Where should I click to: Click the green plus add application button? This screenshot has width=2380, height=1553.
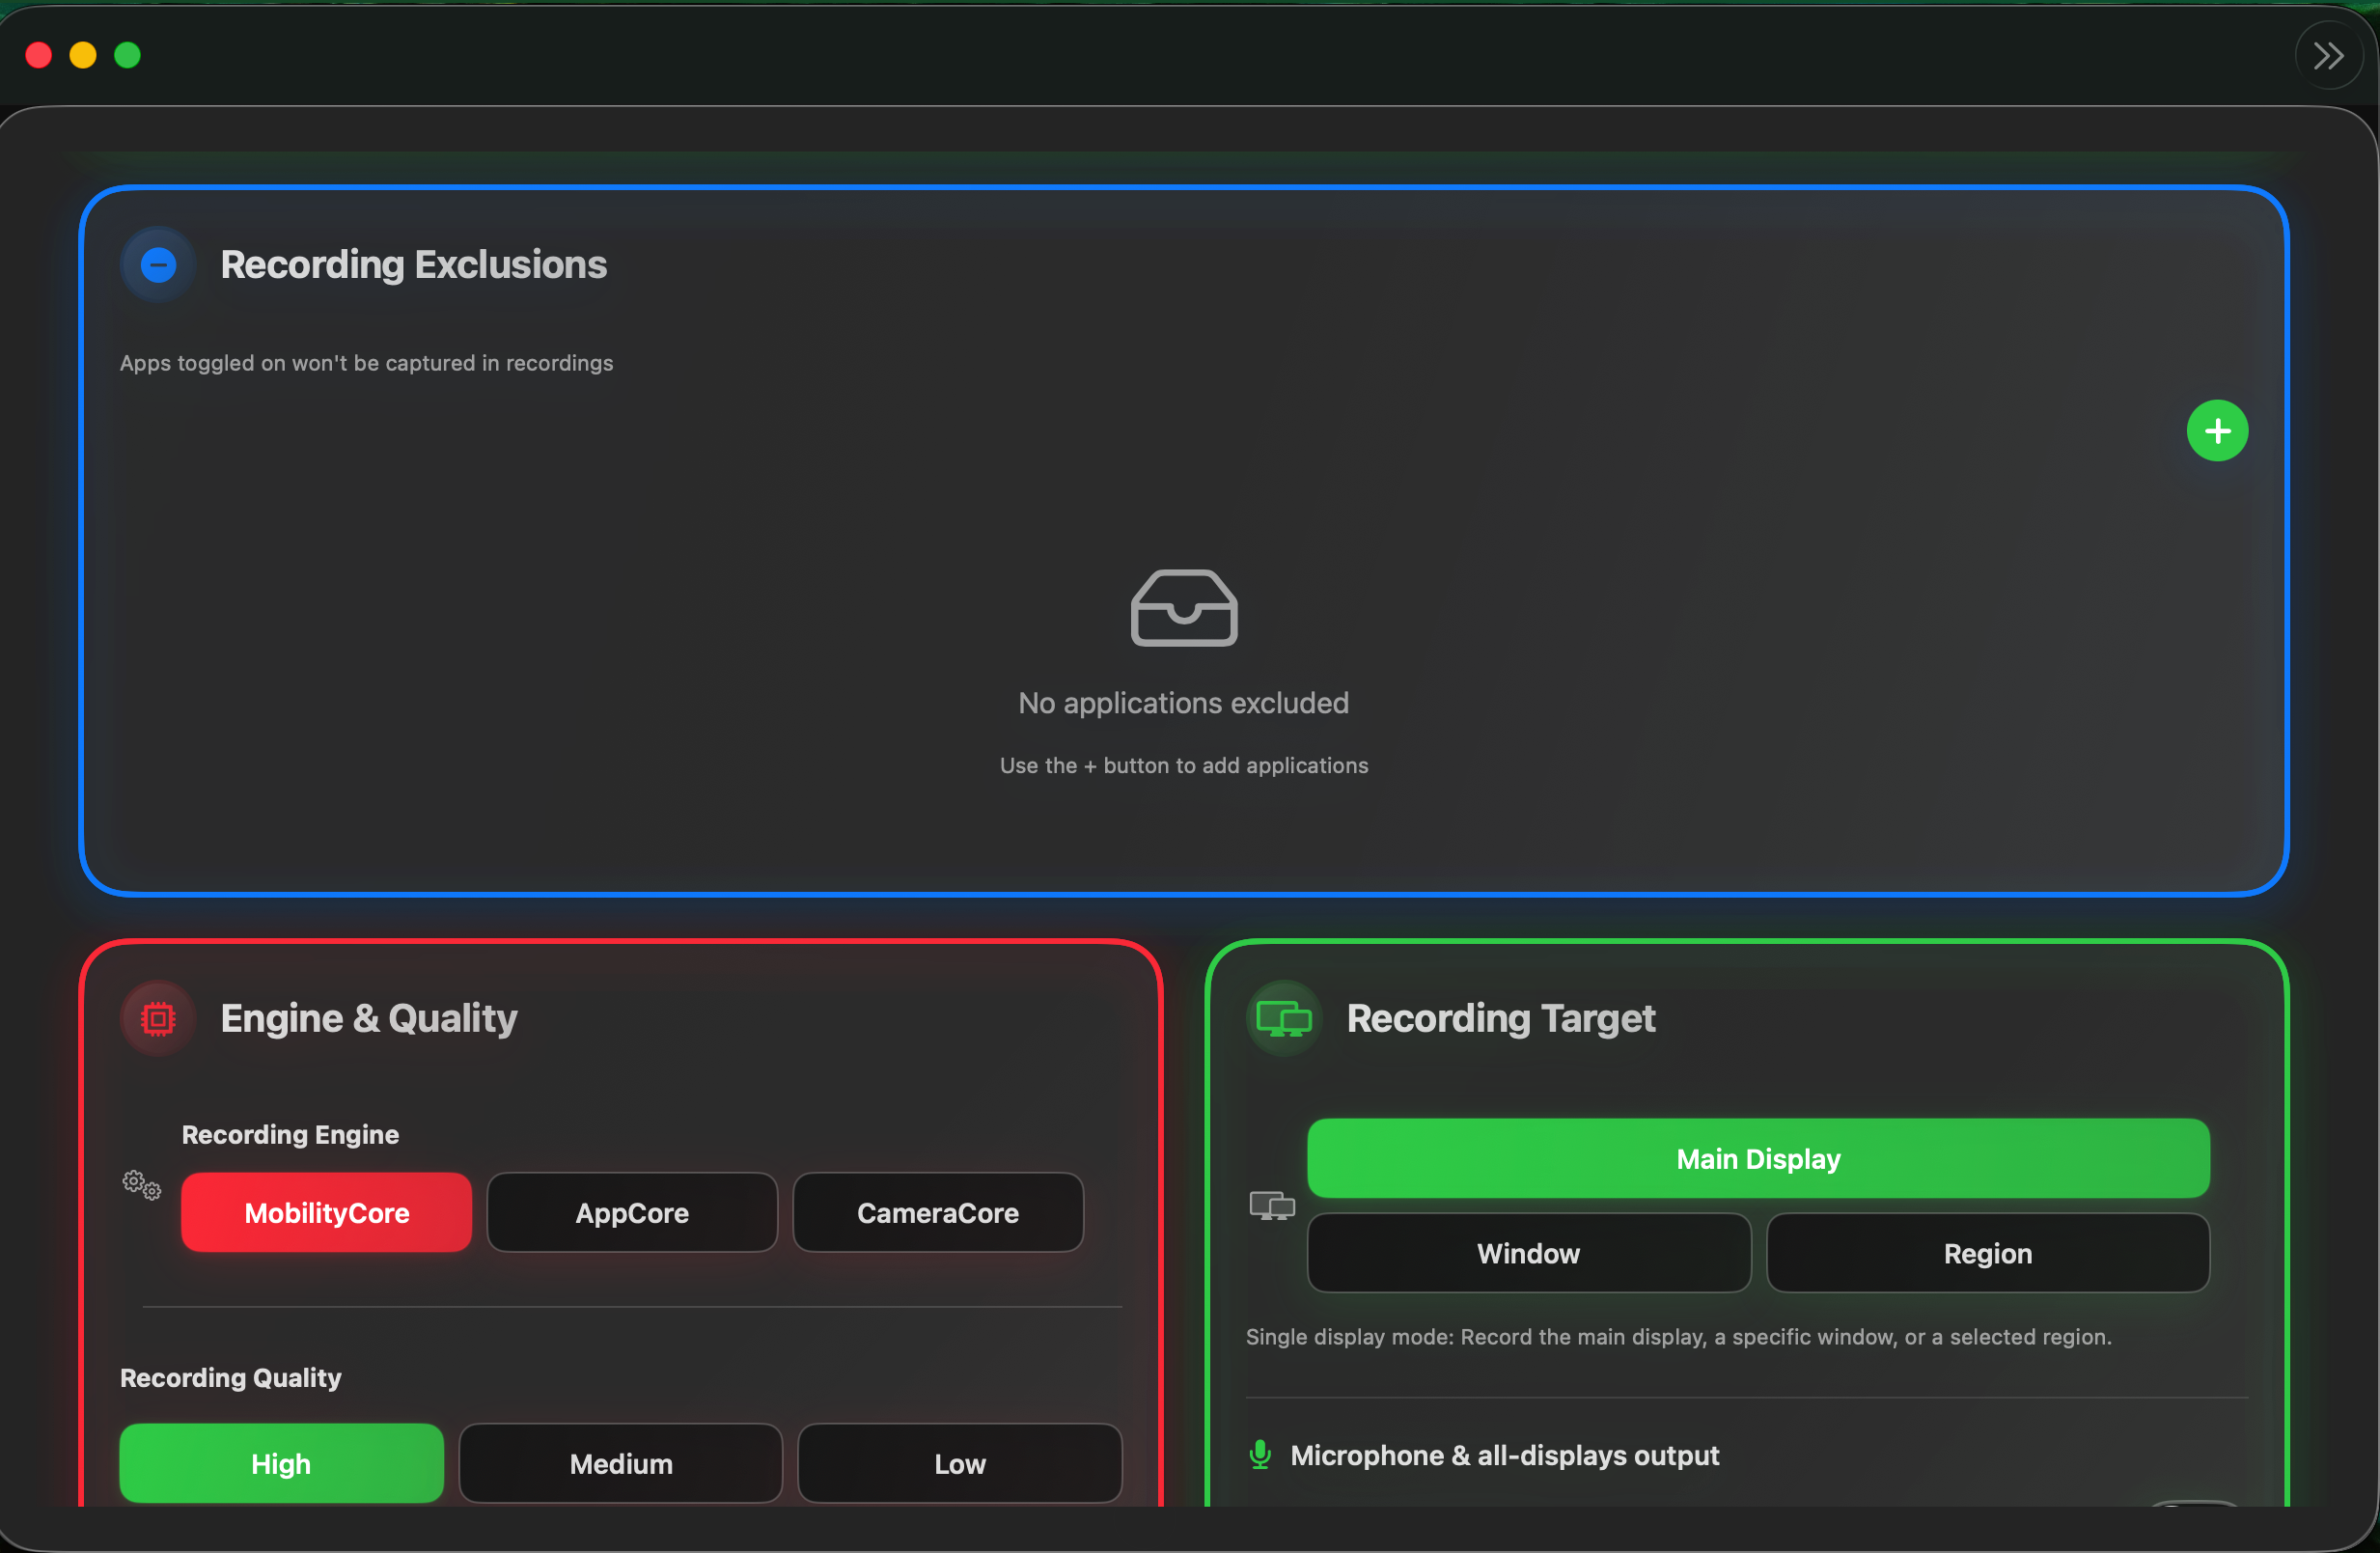[x=2217, y=431]
